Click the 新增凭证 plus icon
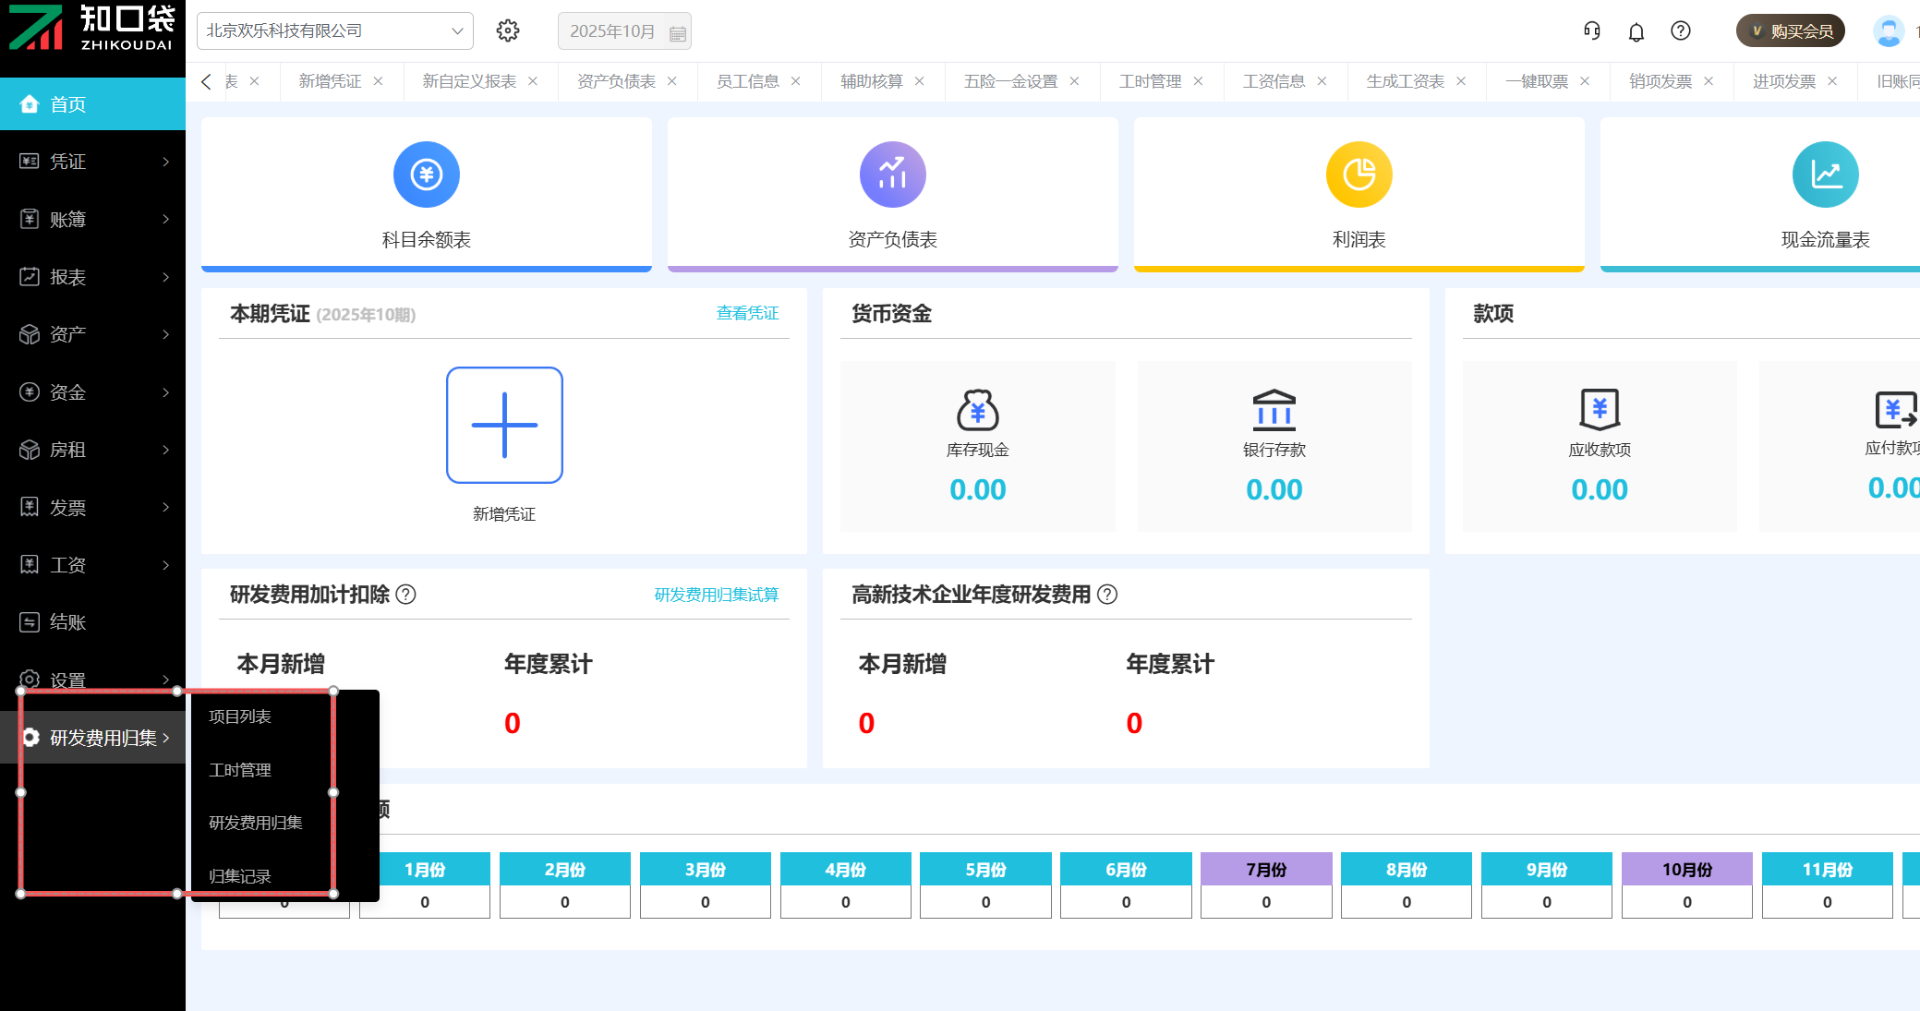Image resolution: width=1920 pixels, height=1011 pixels. pyautogui.click(x=504, y=425)
